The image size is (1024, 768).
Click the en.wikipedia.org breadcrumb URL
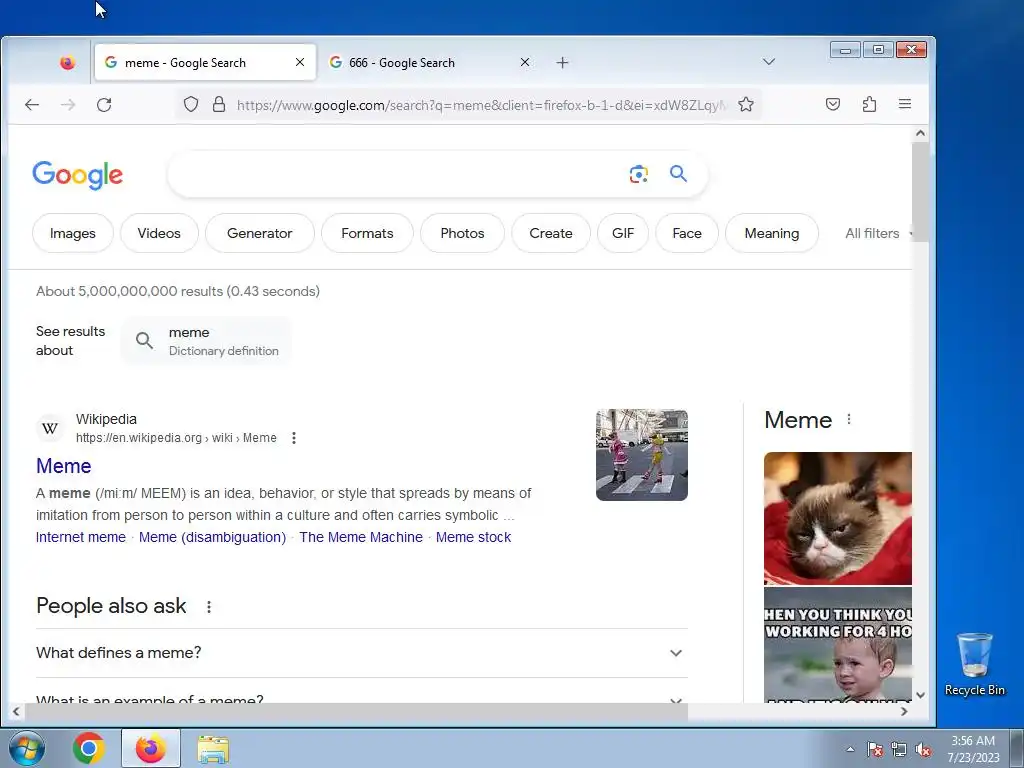click(x=176, y=438)
